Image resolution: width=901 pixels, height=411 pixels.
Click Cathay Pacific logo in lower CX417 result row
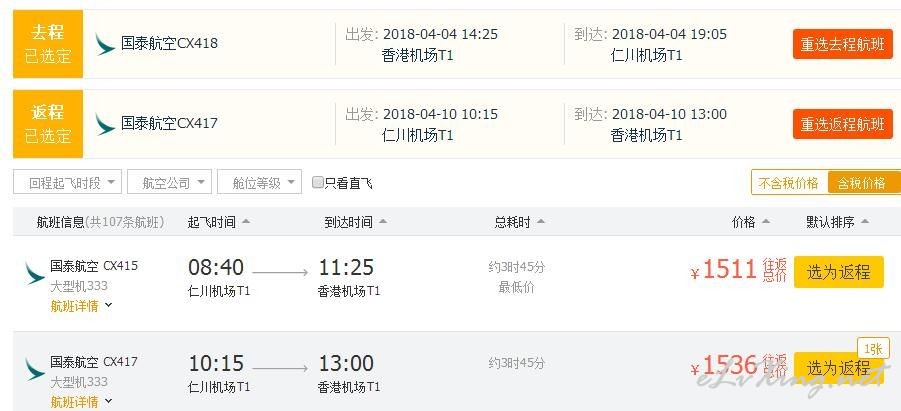click(x=34, y=369)
